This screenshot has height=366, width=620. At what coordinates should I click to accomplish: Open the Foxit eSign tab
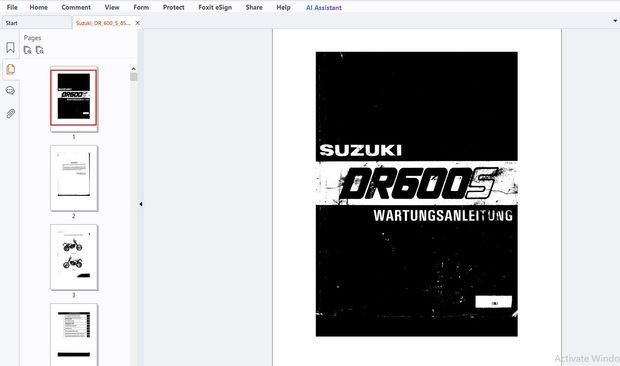click(215, 7)
